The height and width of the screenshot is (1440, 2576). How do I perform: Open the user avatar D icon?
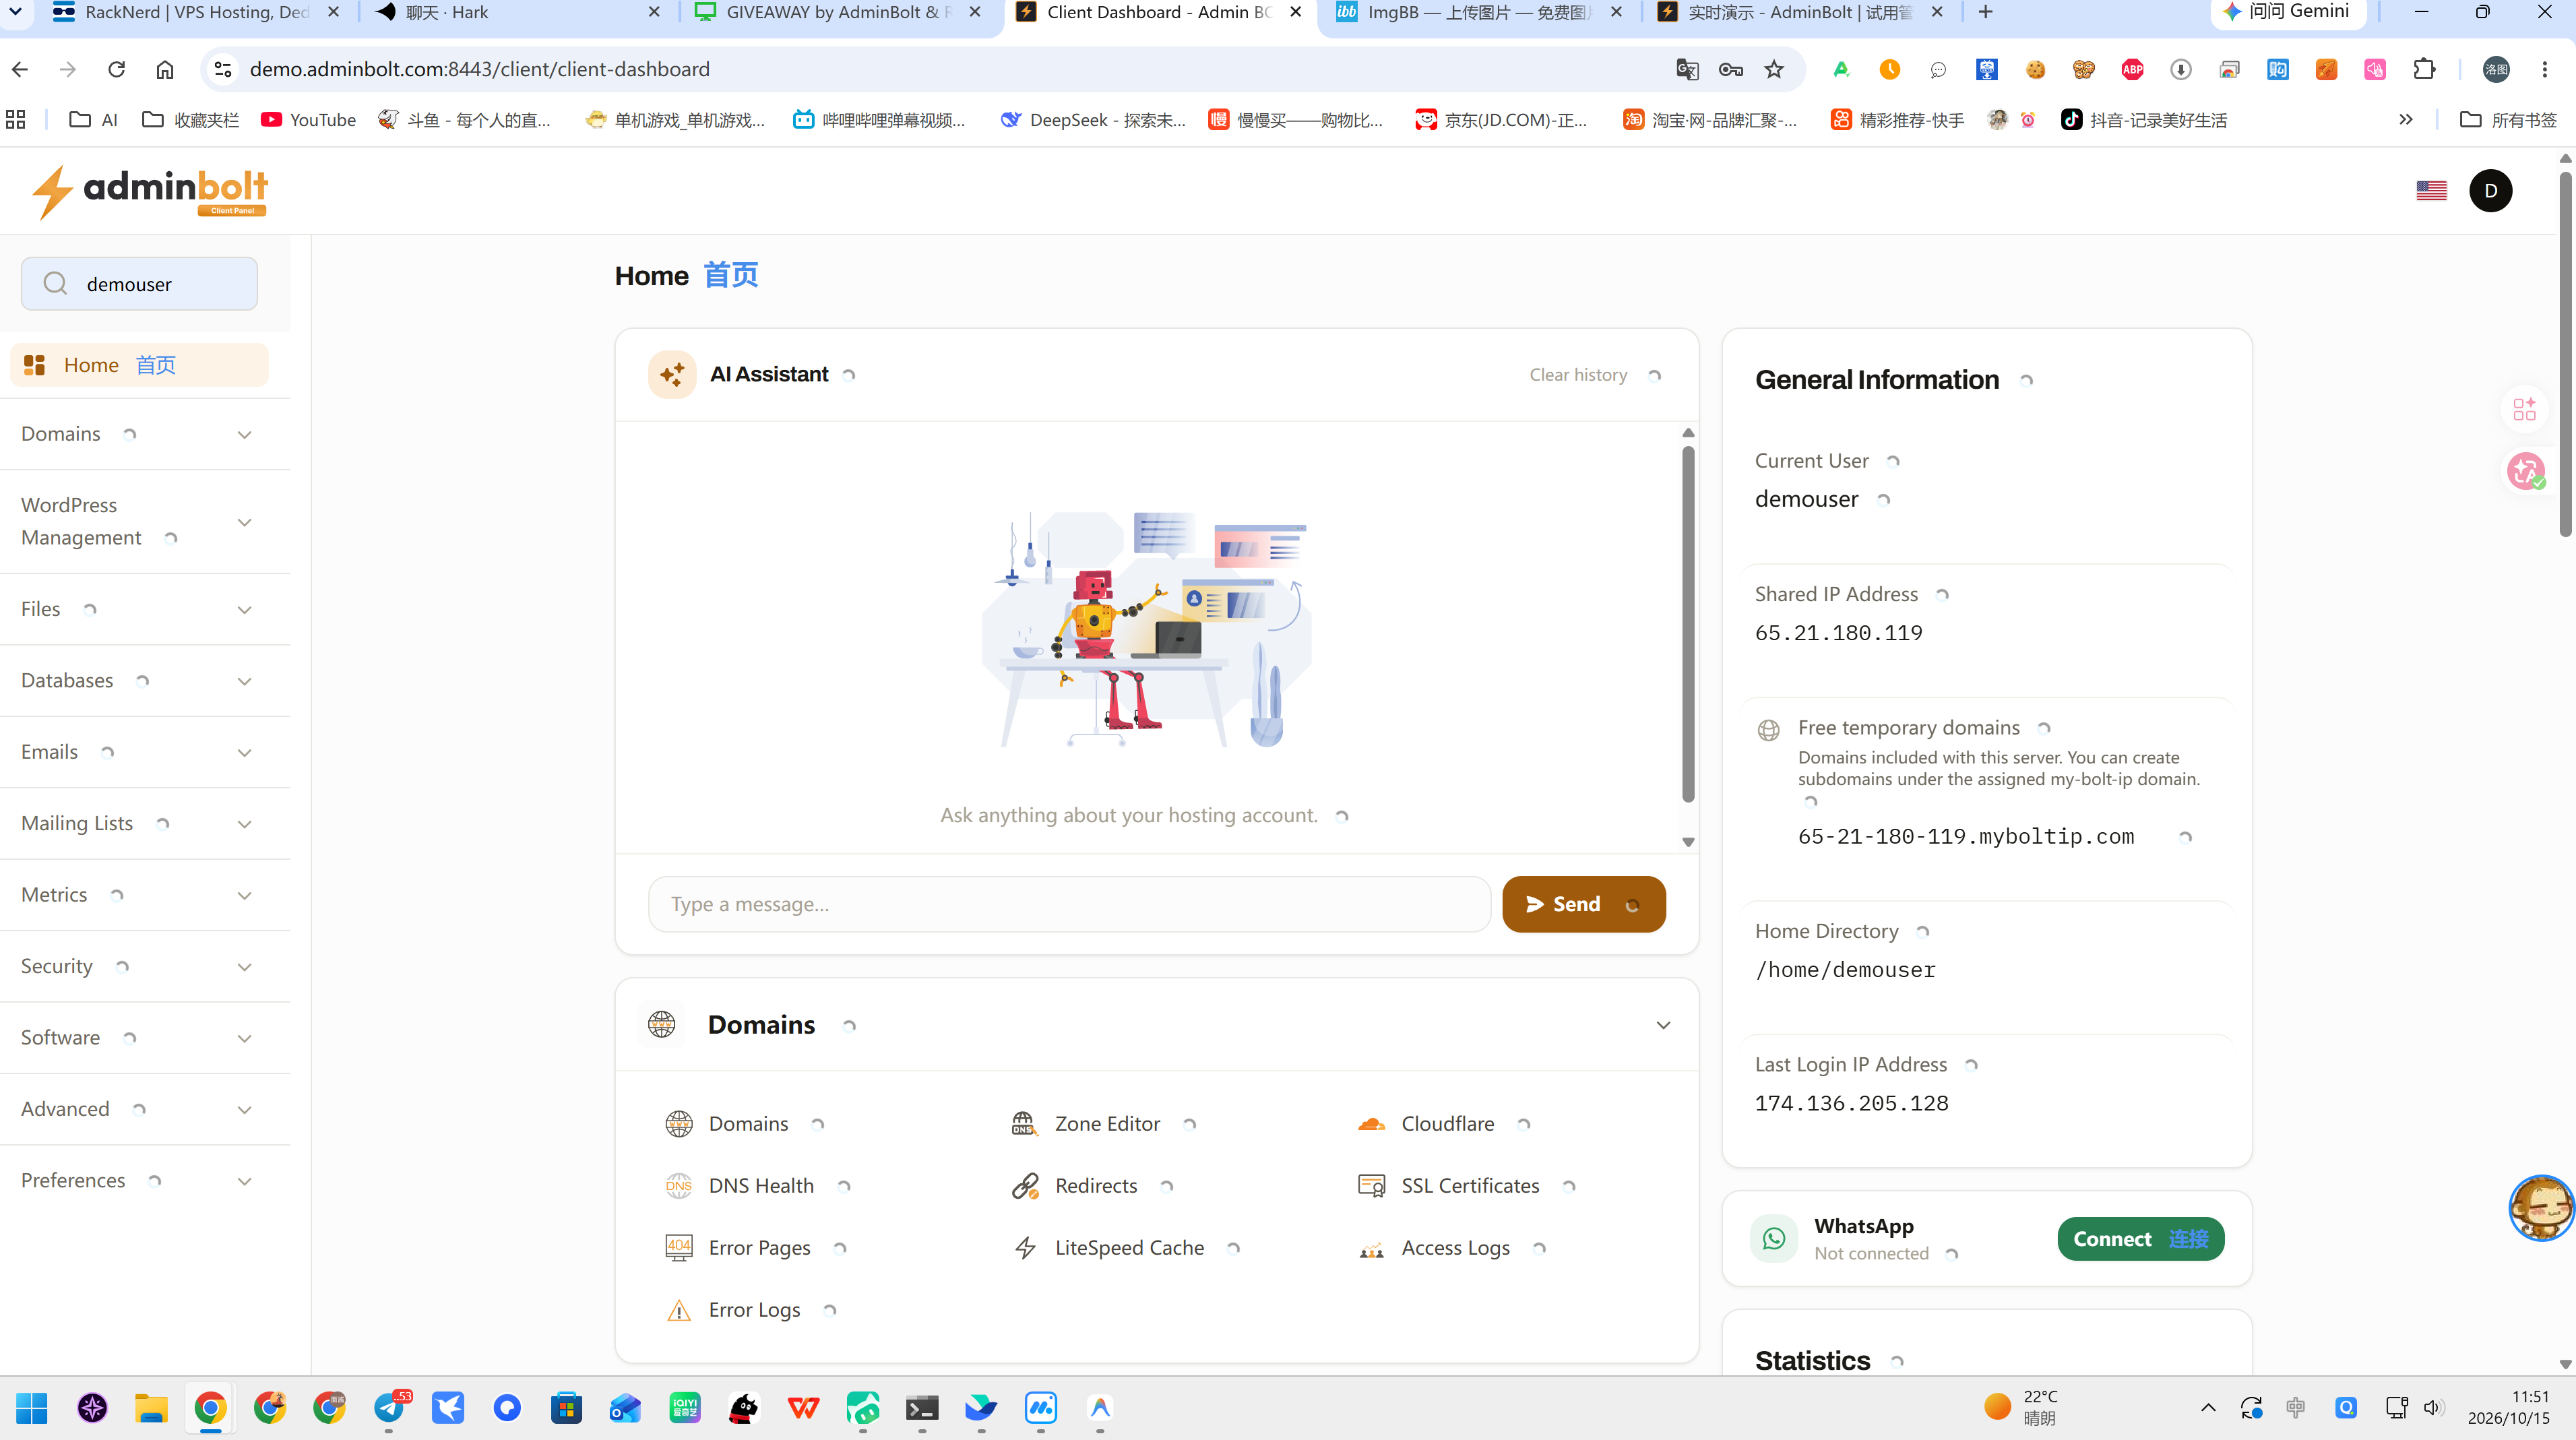2490,190
